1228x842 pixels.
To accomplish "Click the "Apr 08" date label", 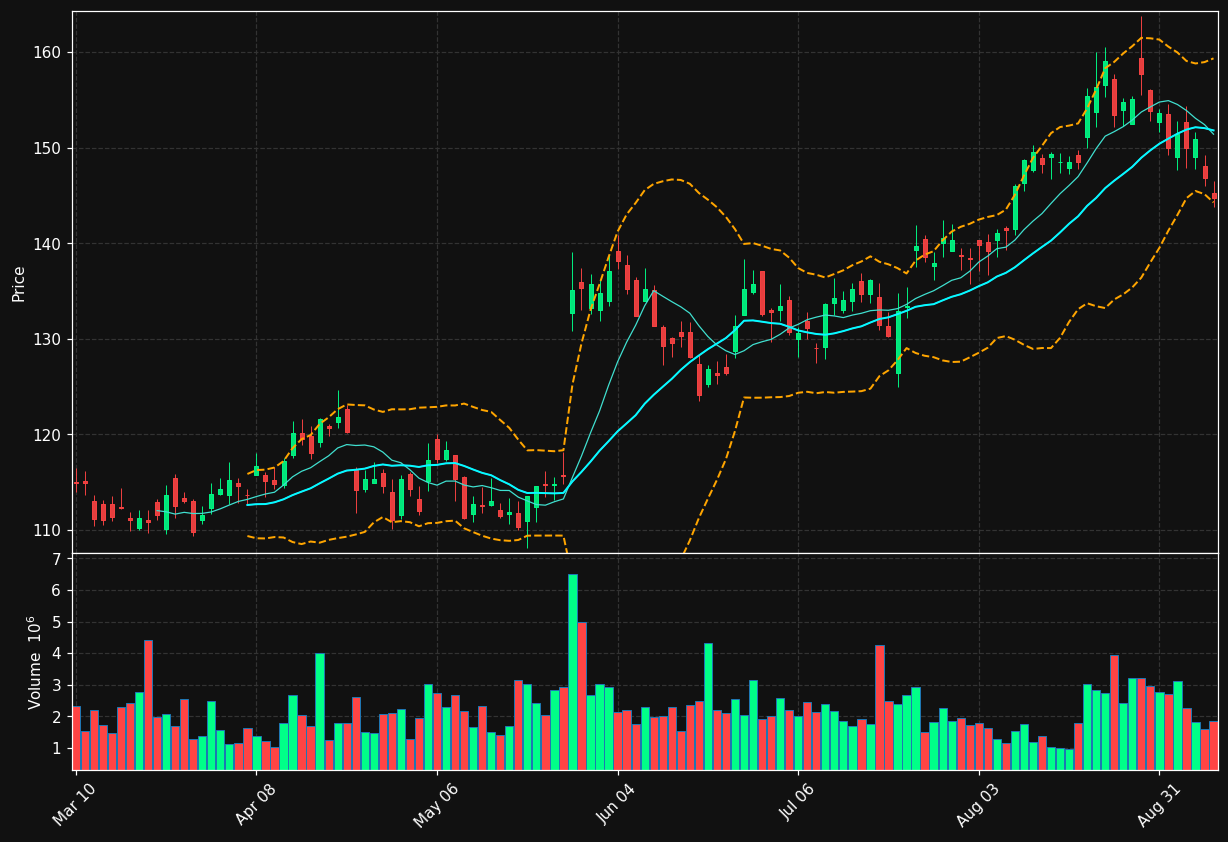I will point(256,805).
